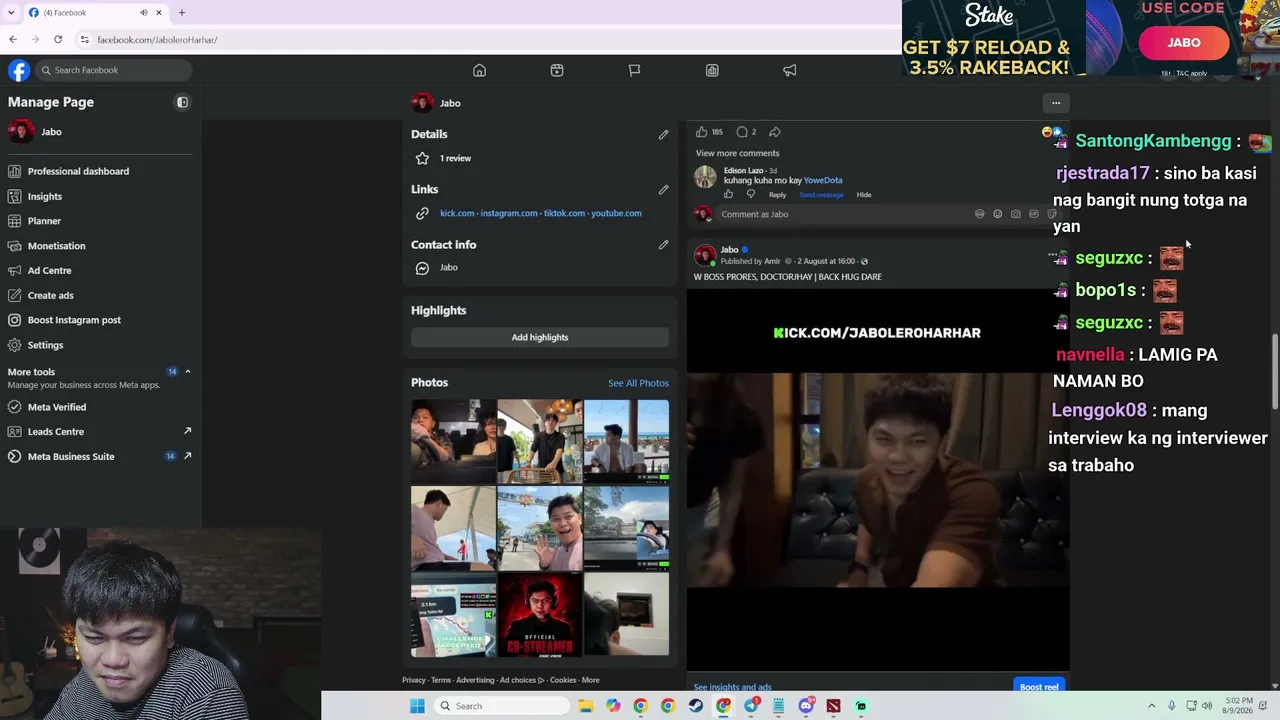Share the post using the arrow icon
This screenshot has width=1280, height=720.
[775, 132]
